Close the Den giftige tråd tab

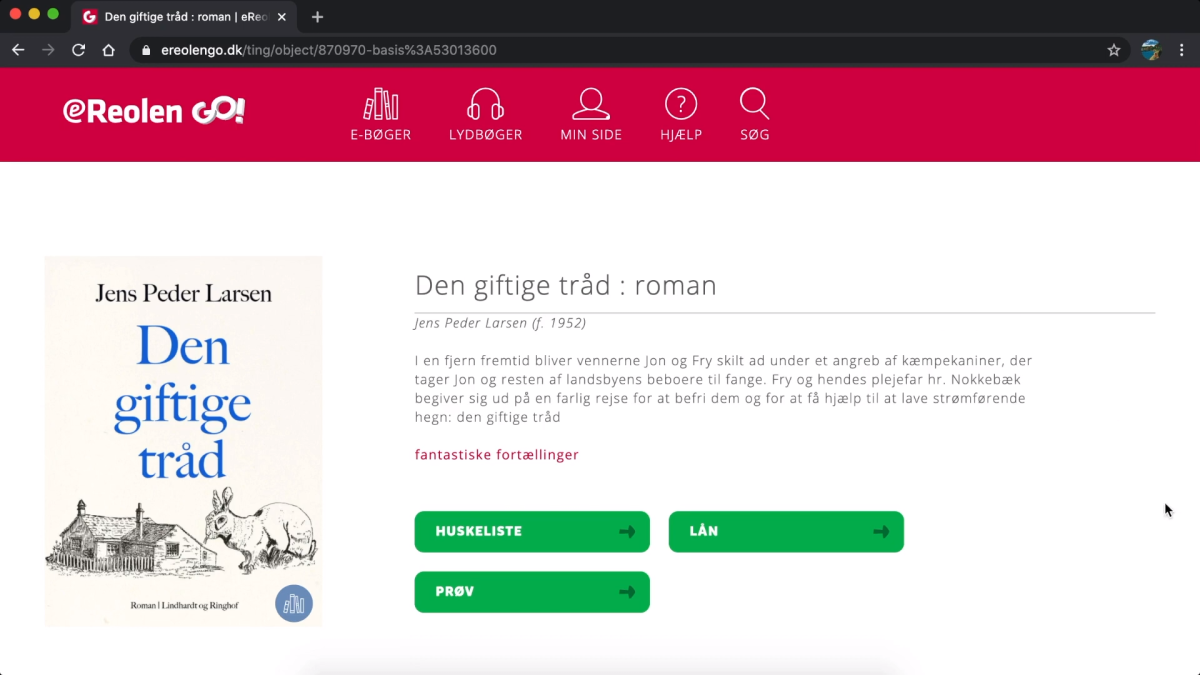pyautogui.click(x=282, y=17)
